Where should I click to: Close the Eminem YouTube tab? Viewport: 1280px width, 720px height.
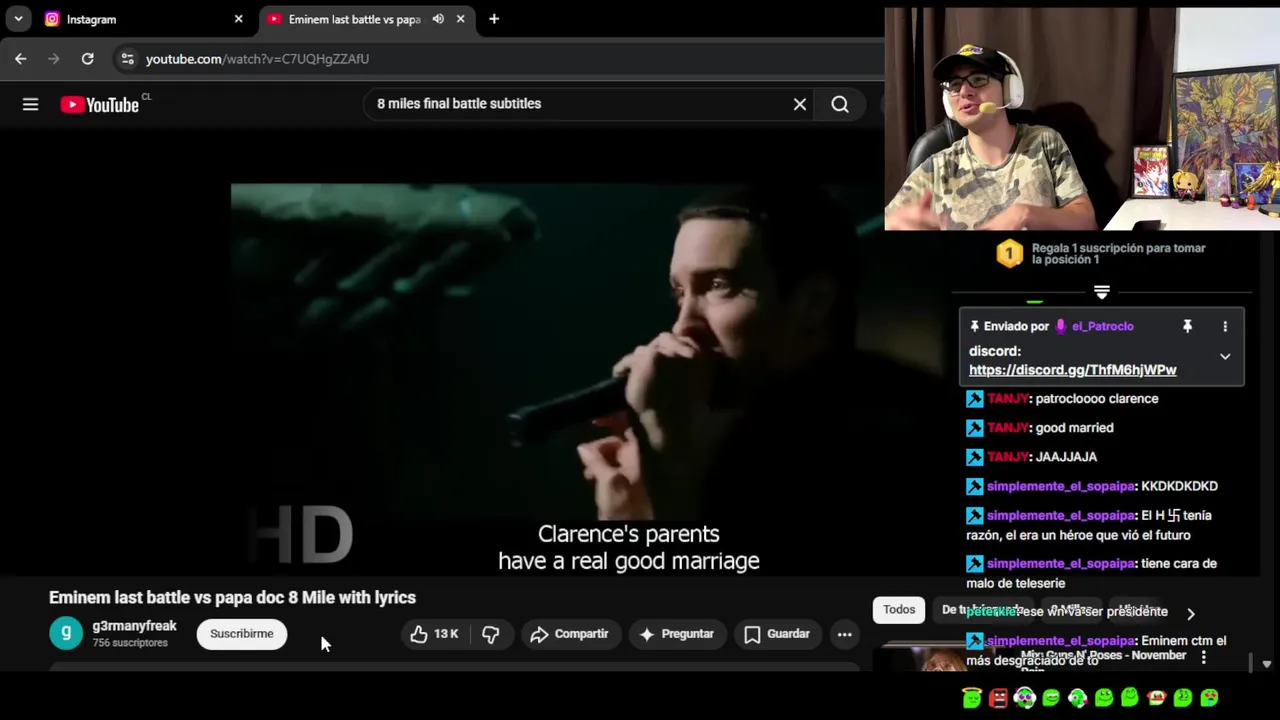pos(460,19)
